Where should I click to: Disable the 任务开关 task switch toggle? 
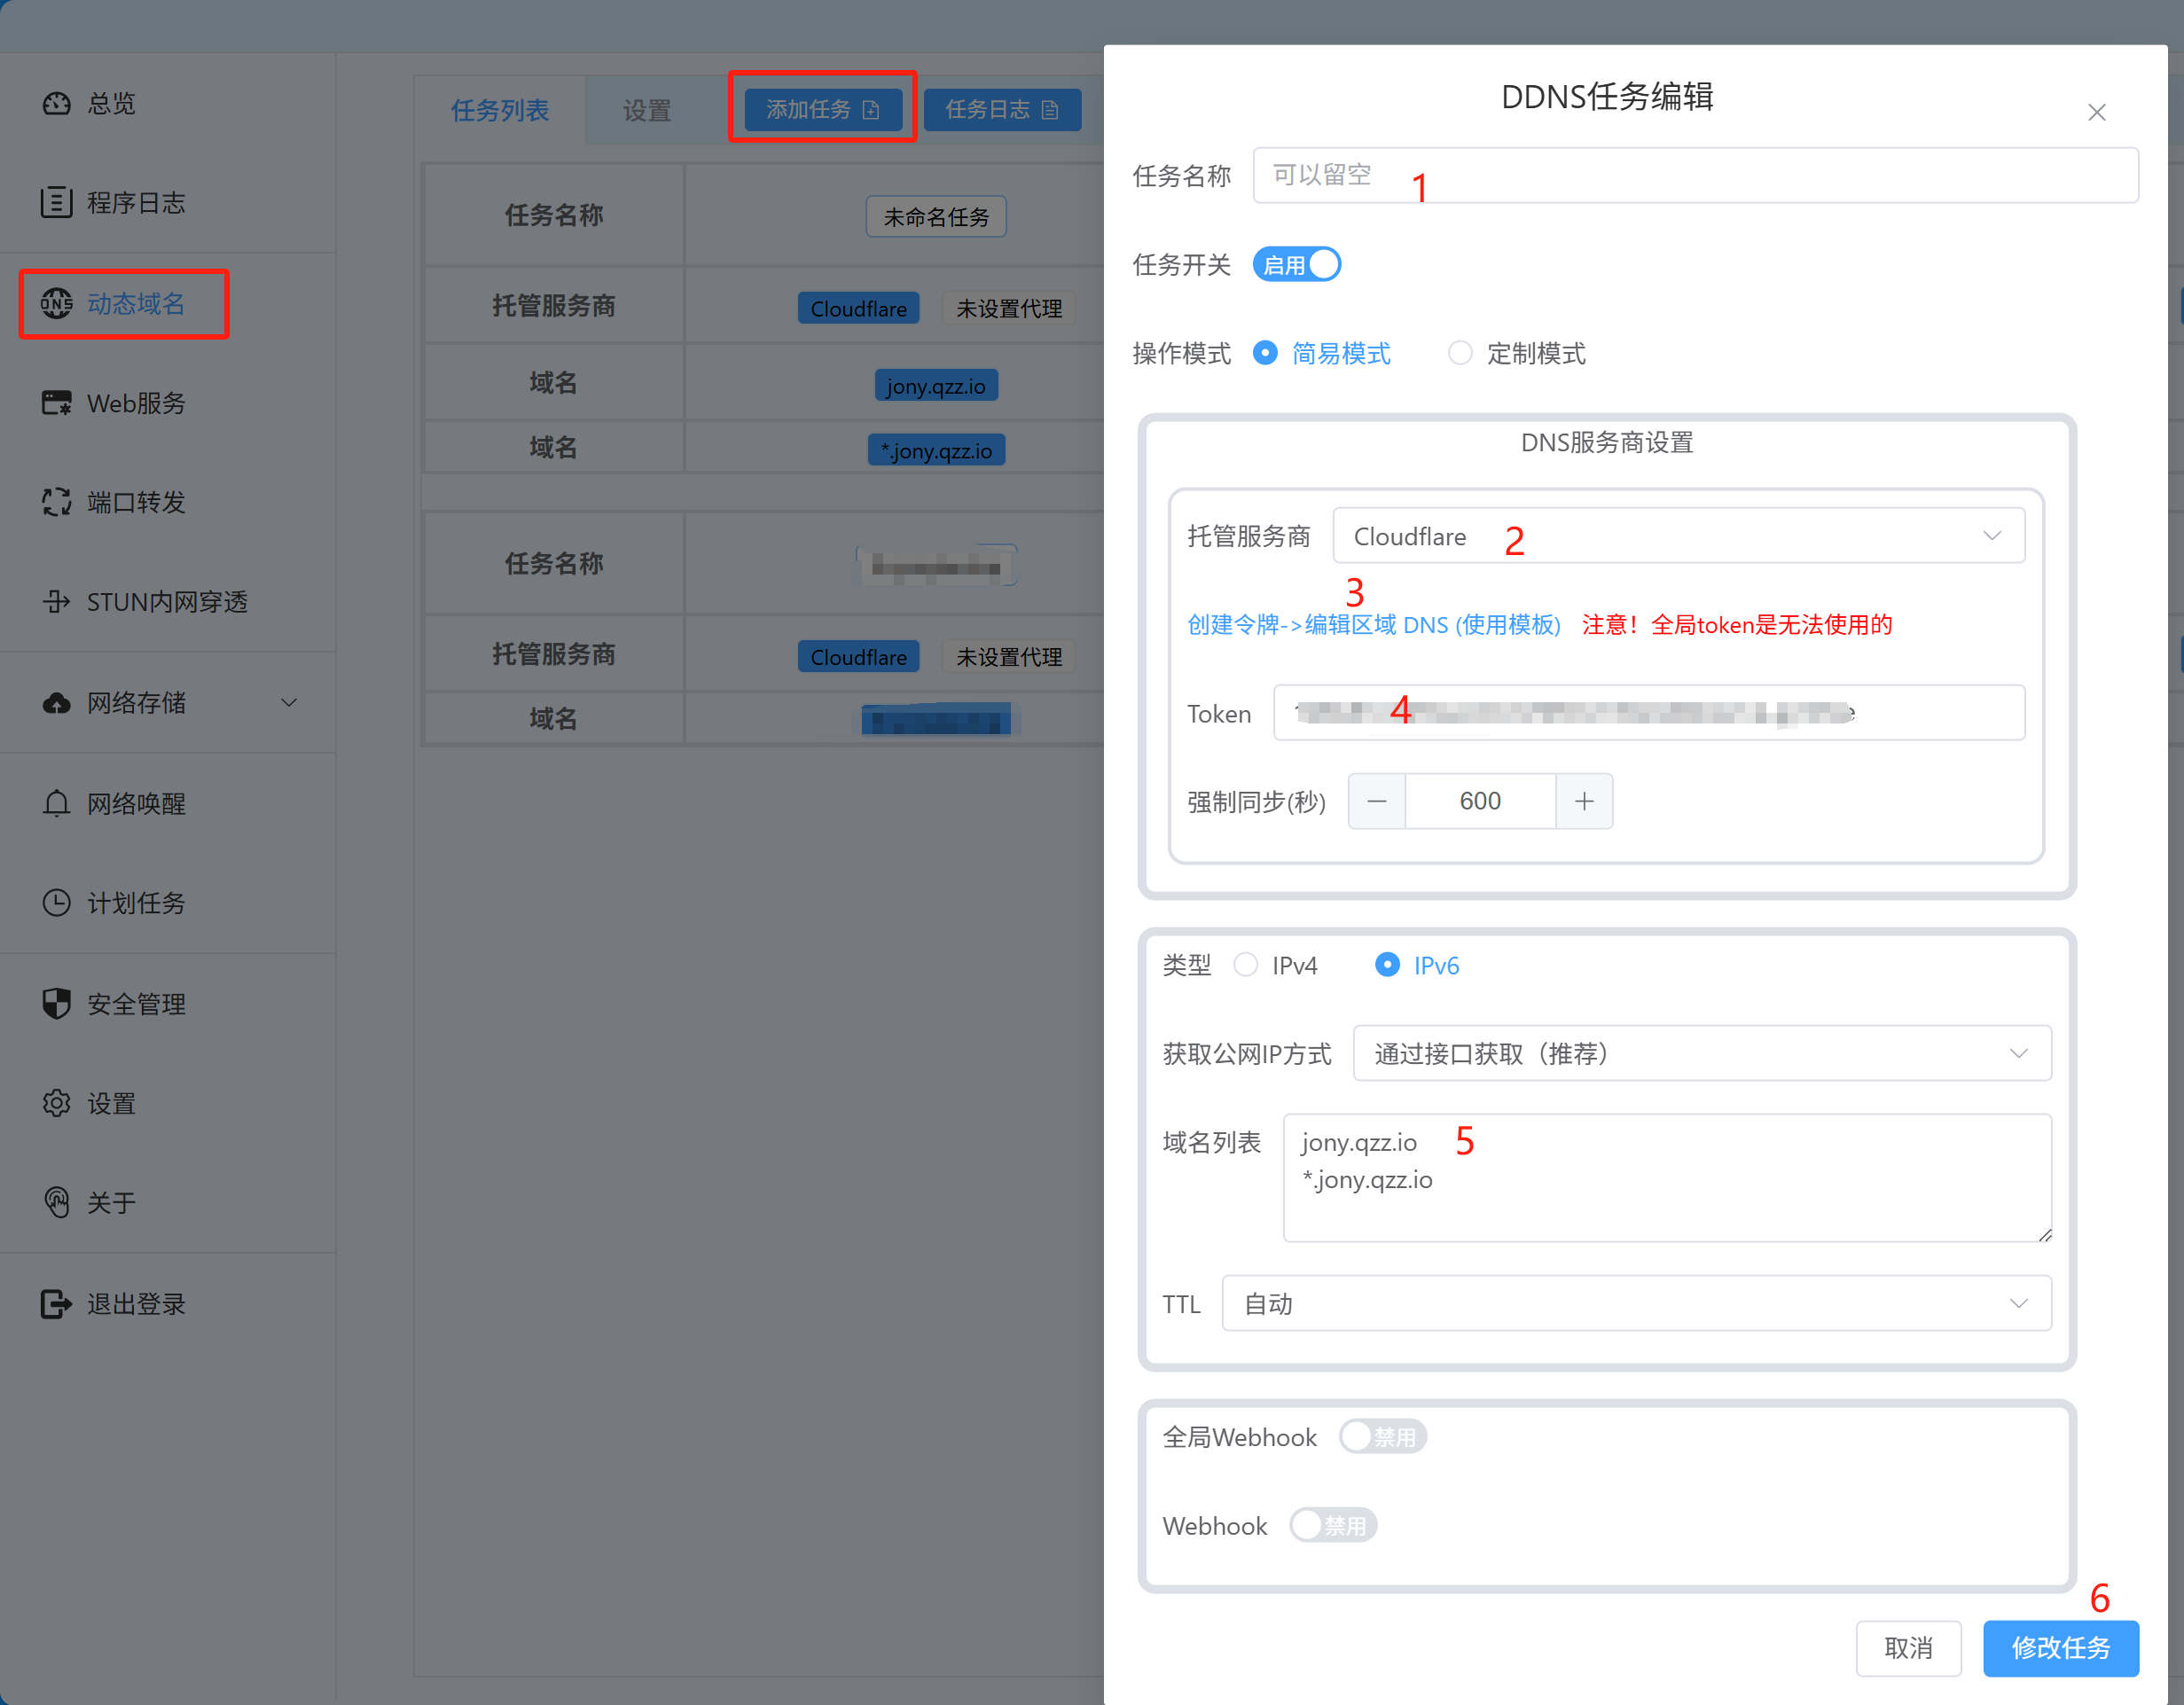[1296, 263]
